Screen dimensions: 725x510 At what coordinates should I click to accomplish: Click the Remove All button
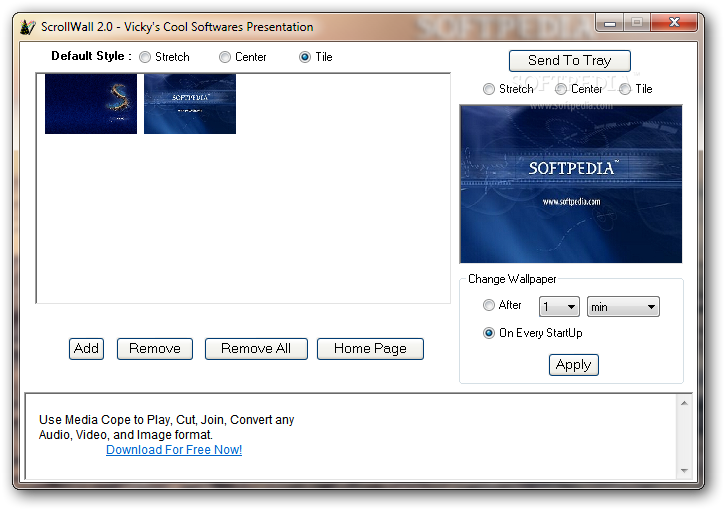256,349
